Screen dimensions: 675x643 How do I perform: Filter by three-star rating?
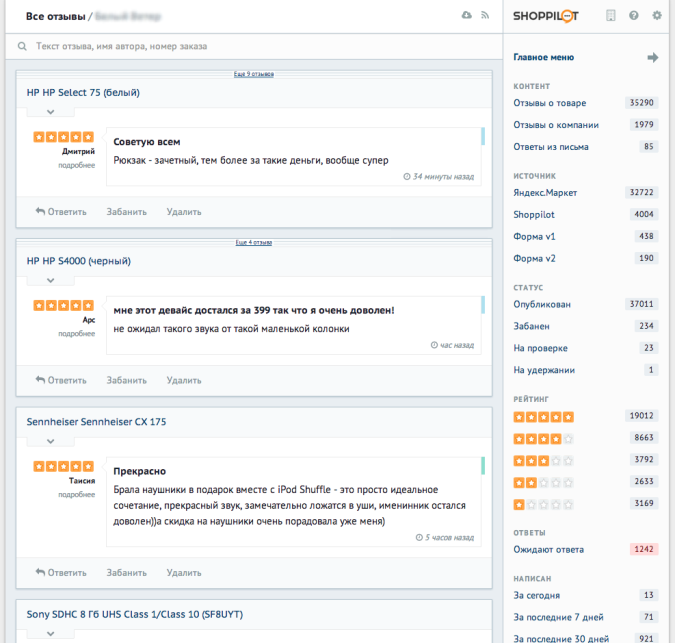point(543,461)
